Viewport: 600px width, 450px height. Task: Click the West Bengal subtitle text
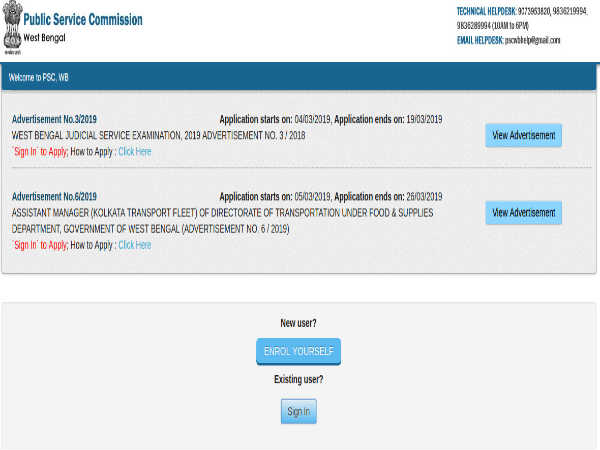[48, 36]
